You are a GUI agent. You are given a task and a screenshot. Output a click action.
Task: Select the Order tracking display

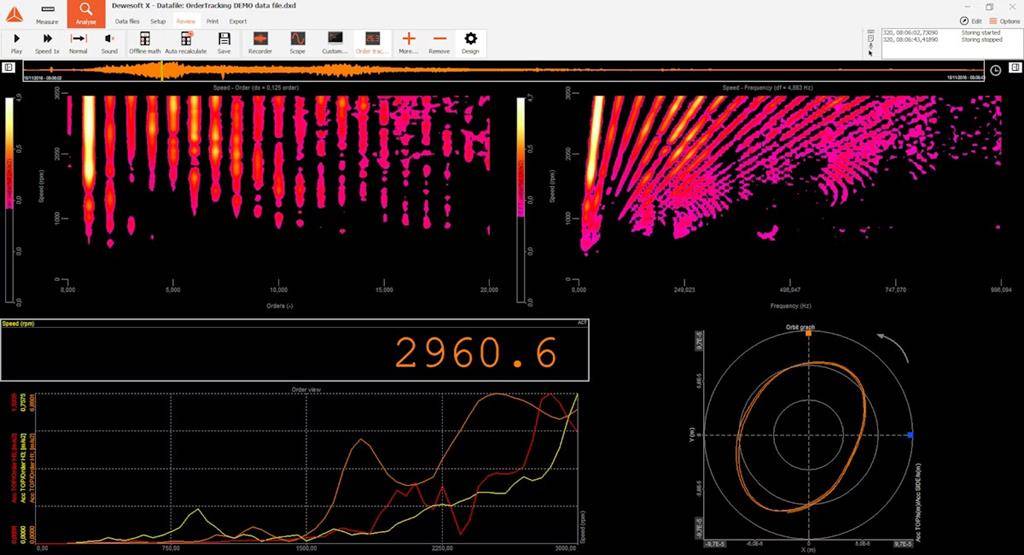pos(370,42)
